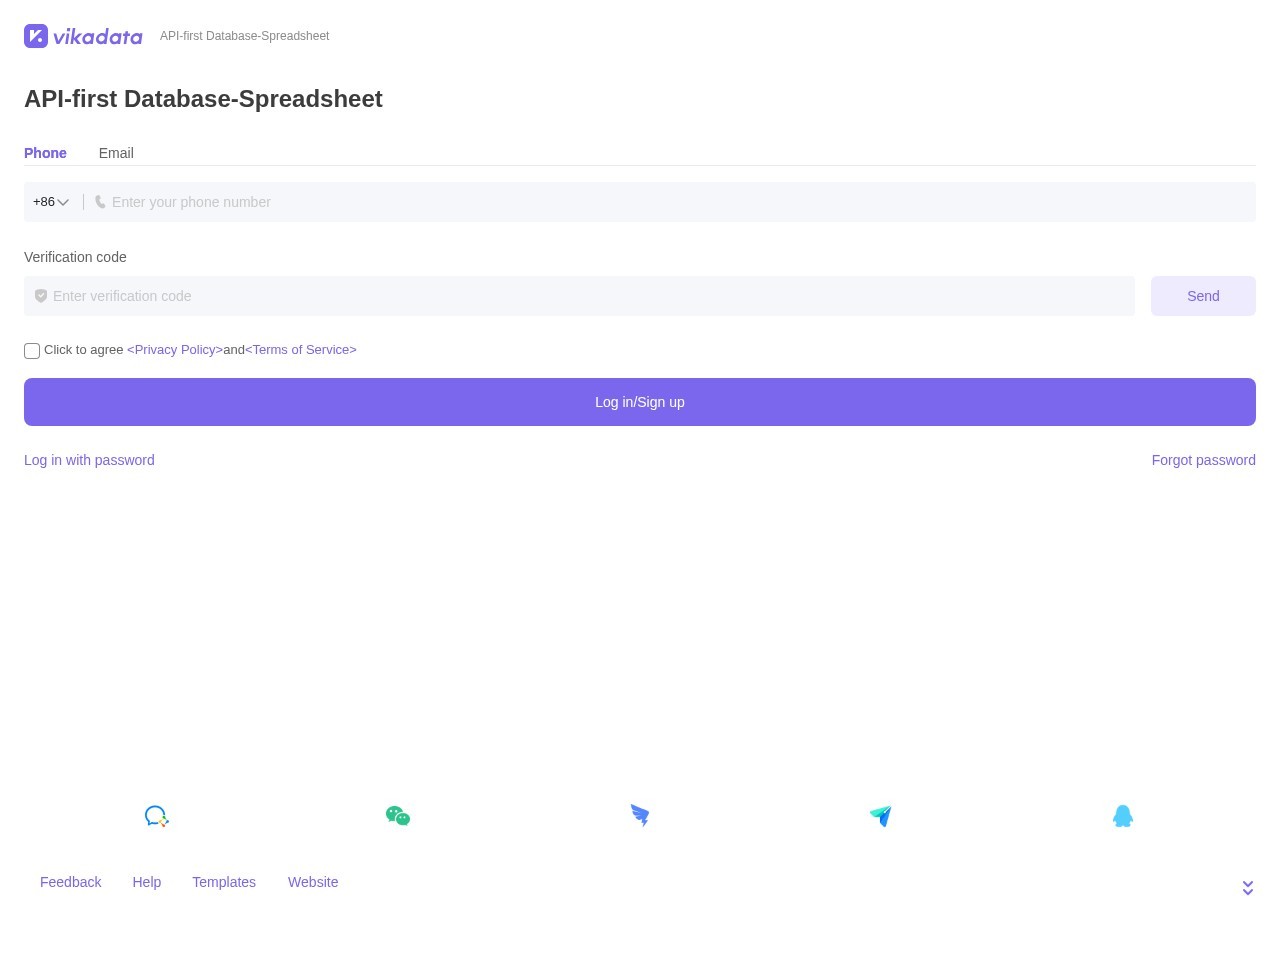The height and width of the screenshot is (960, 1280).
Task: Log in with WeCom icon
Action: point(156,816)
